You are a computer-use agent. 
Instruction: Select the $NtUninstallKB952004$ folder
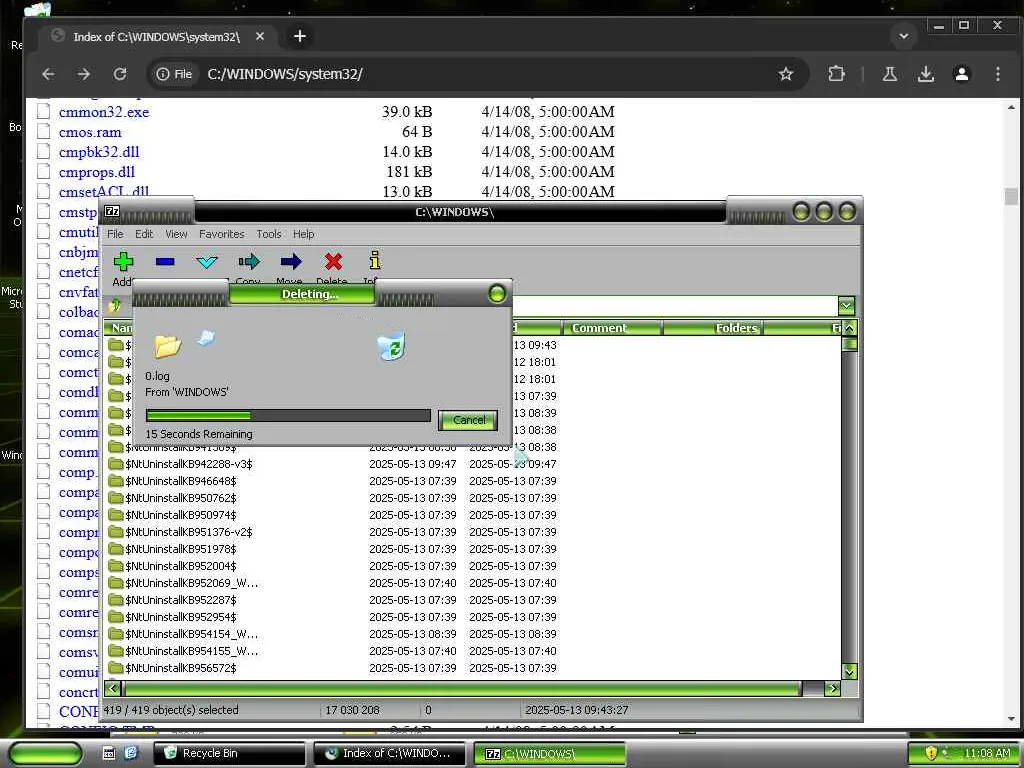181,566
